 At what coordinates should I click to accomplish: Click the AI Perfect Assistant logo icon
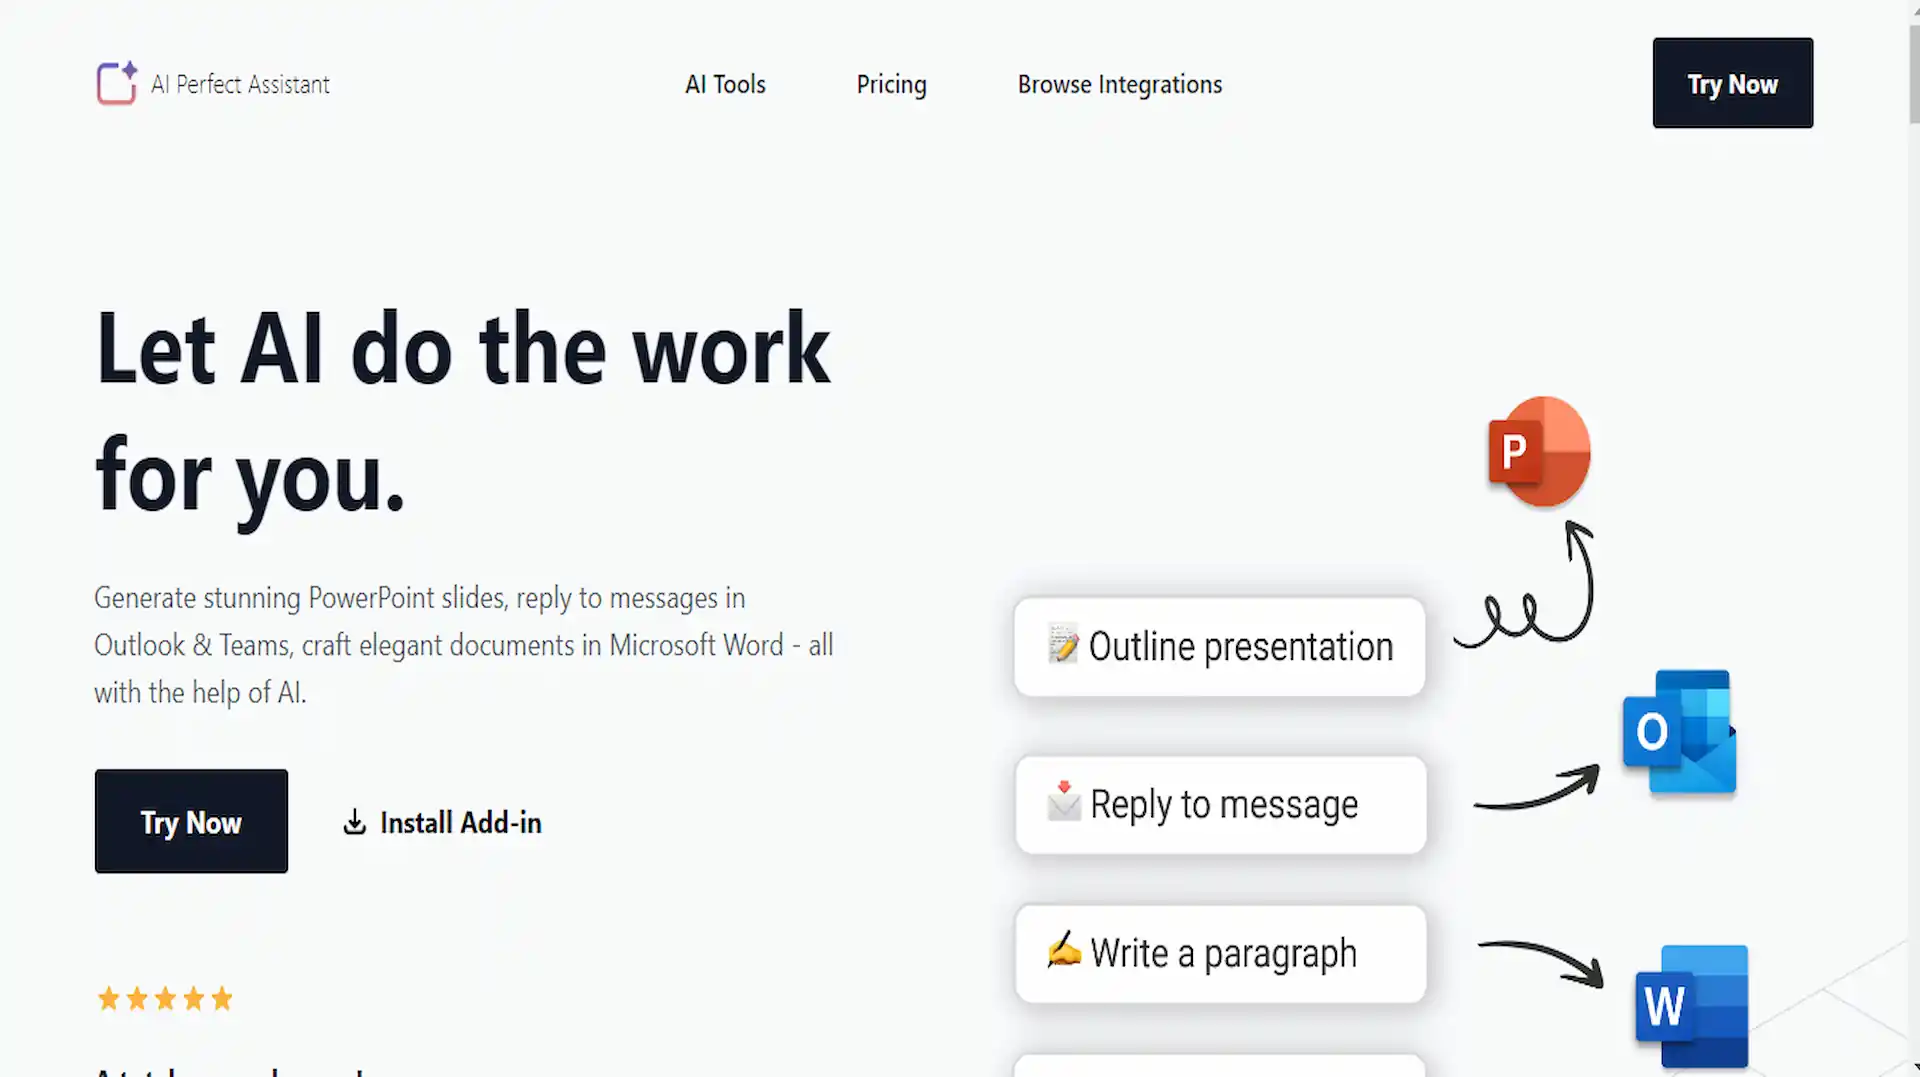click(117, 83)
